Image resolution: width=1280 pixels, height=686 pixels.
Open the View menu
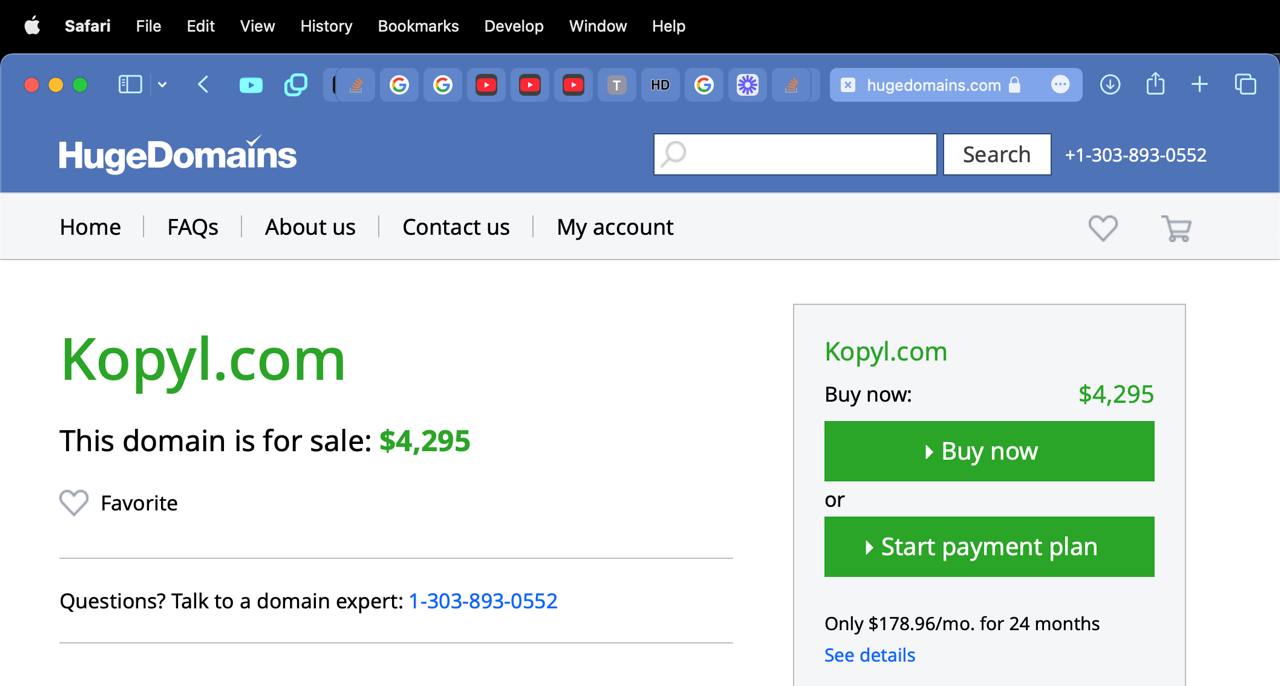tap(257, 26)
